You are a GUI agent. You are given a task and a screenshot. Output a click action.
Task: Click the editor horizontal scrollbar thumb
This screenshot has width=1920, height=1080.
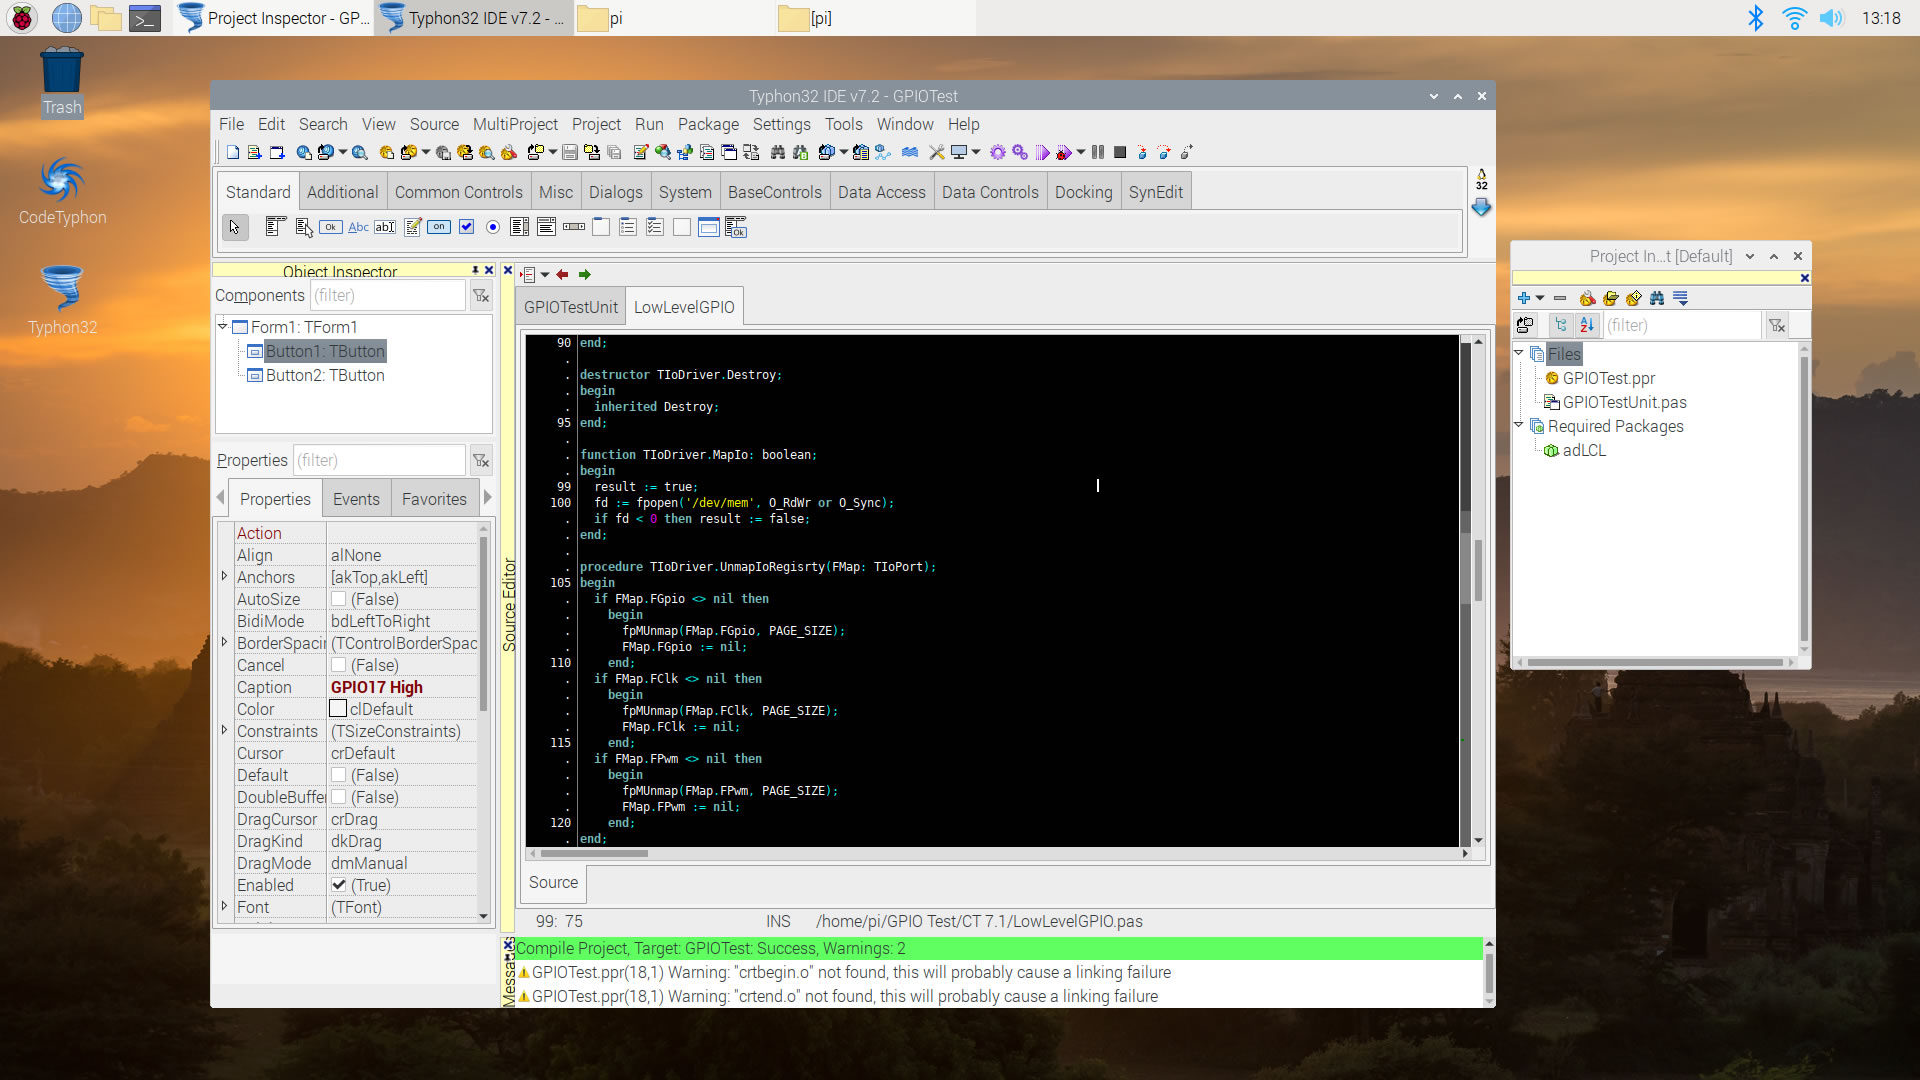[x=594, y=853]
